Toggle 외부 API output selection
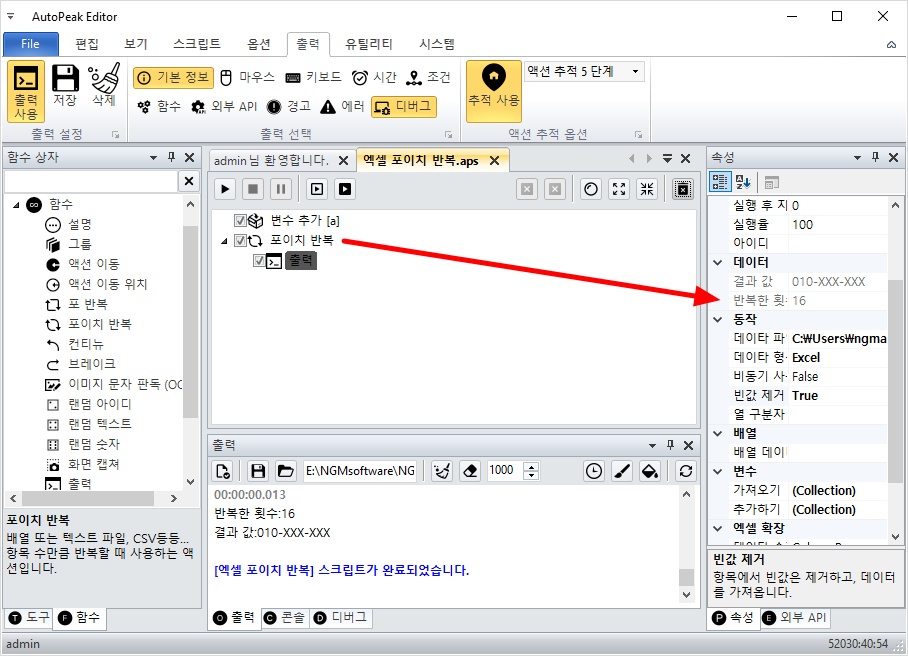 pos(224,107)
